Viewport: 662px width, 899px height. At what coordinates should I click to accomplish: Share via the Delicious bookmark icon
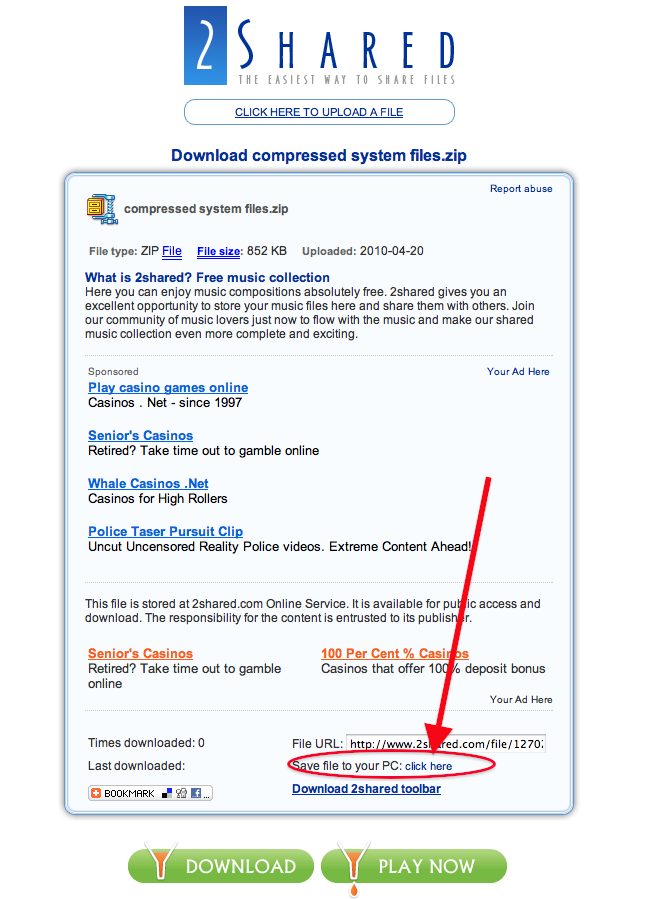(167, 793)
